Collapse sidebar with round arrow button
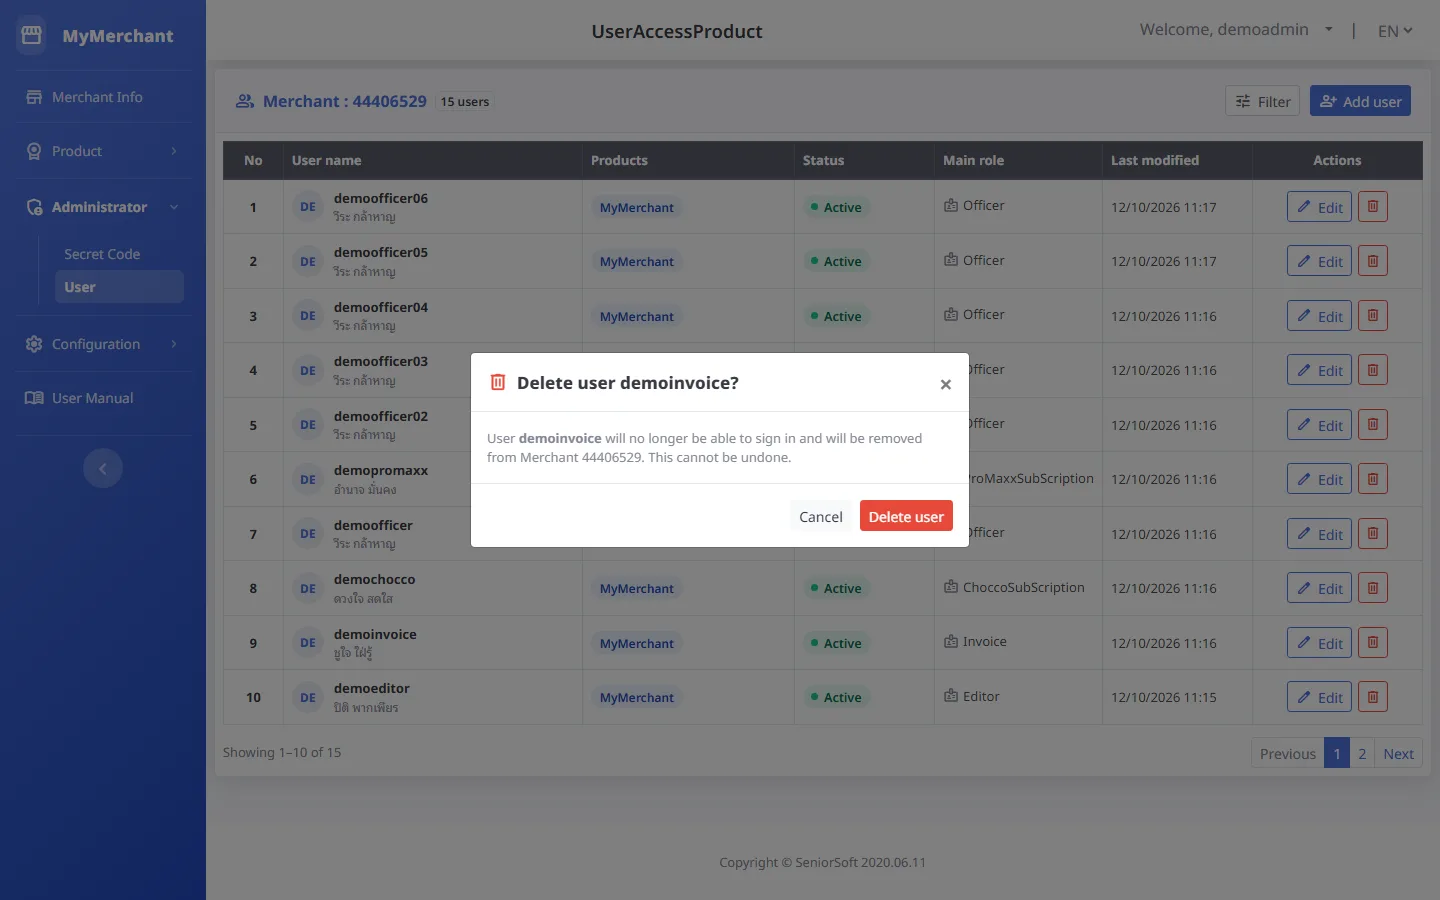 coord(103,468)
